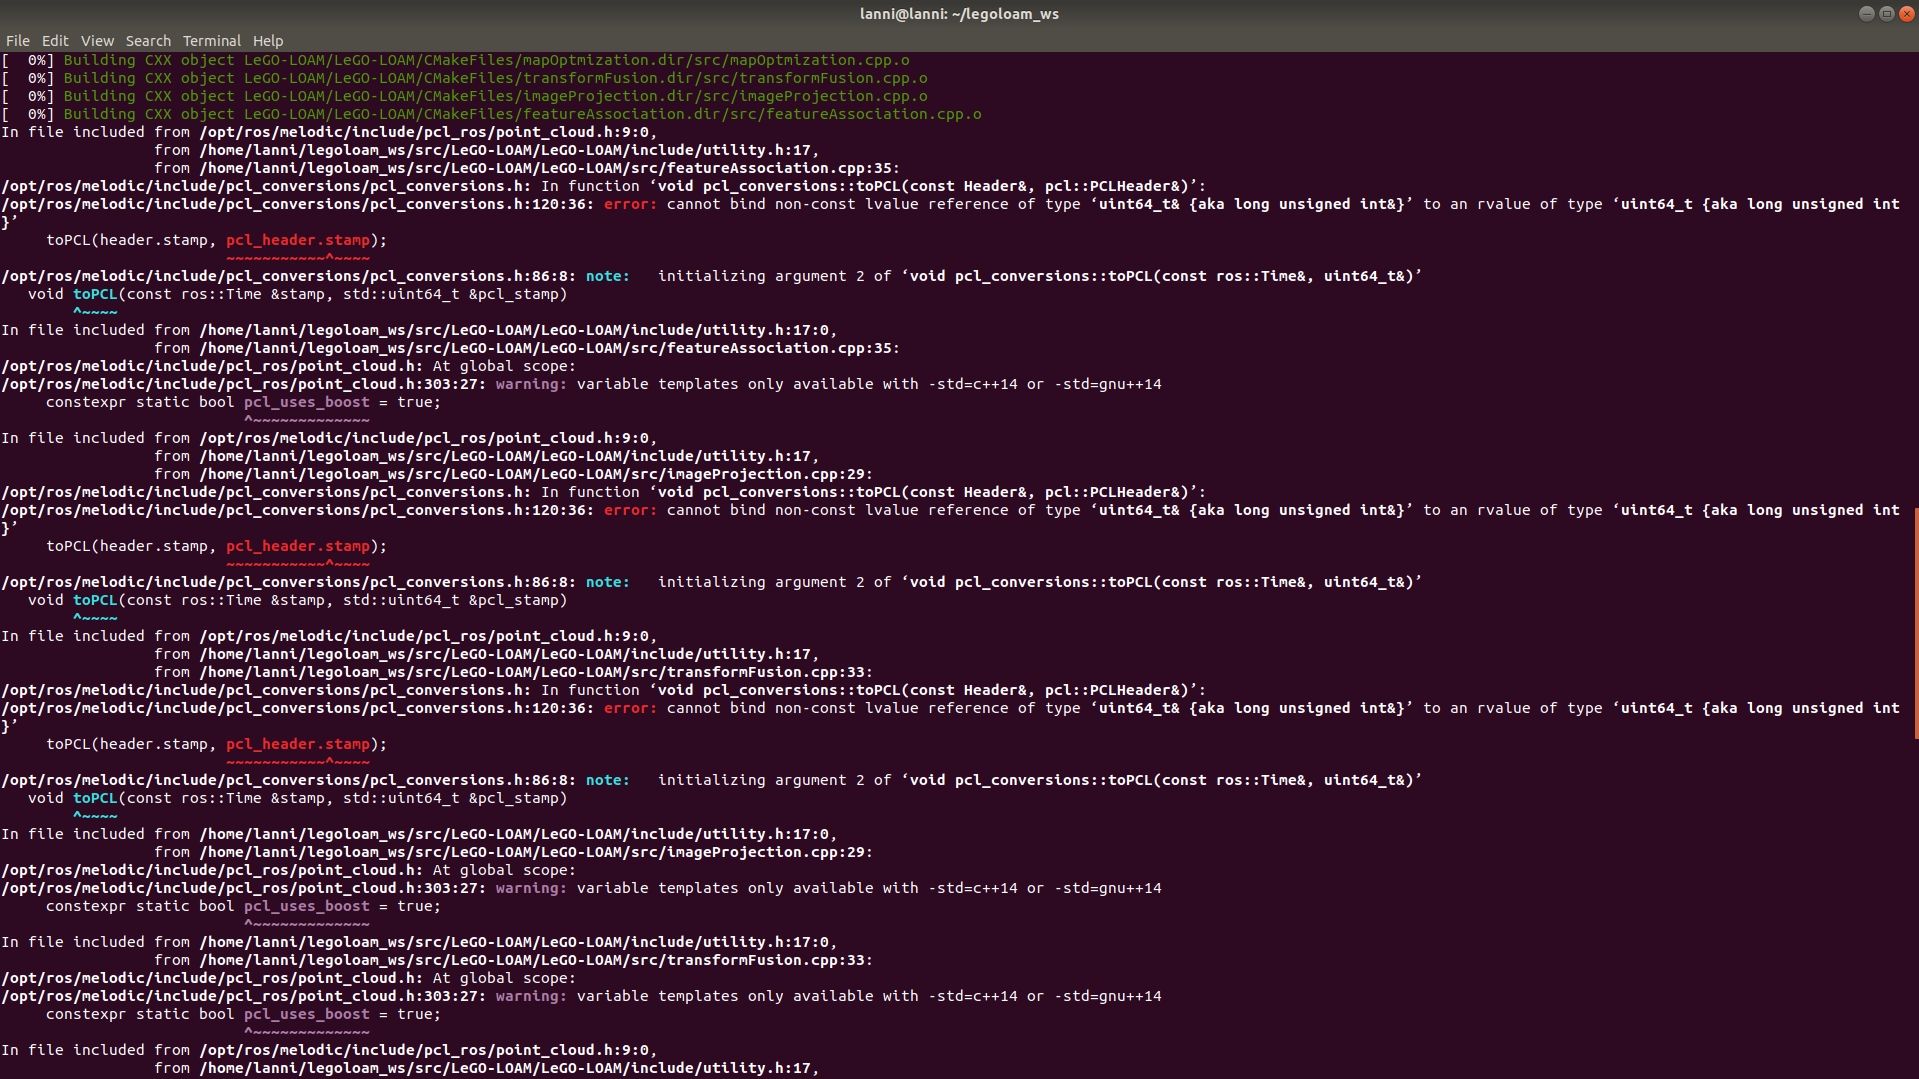Click the window title 'lanni@lanni: ~/legoloam_ws'

[959, 14]
